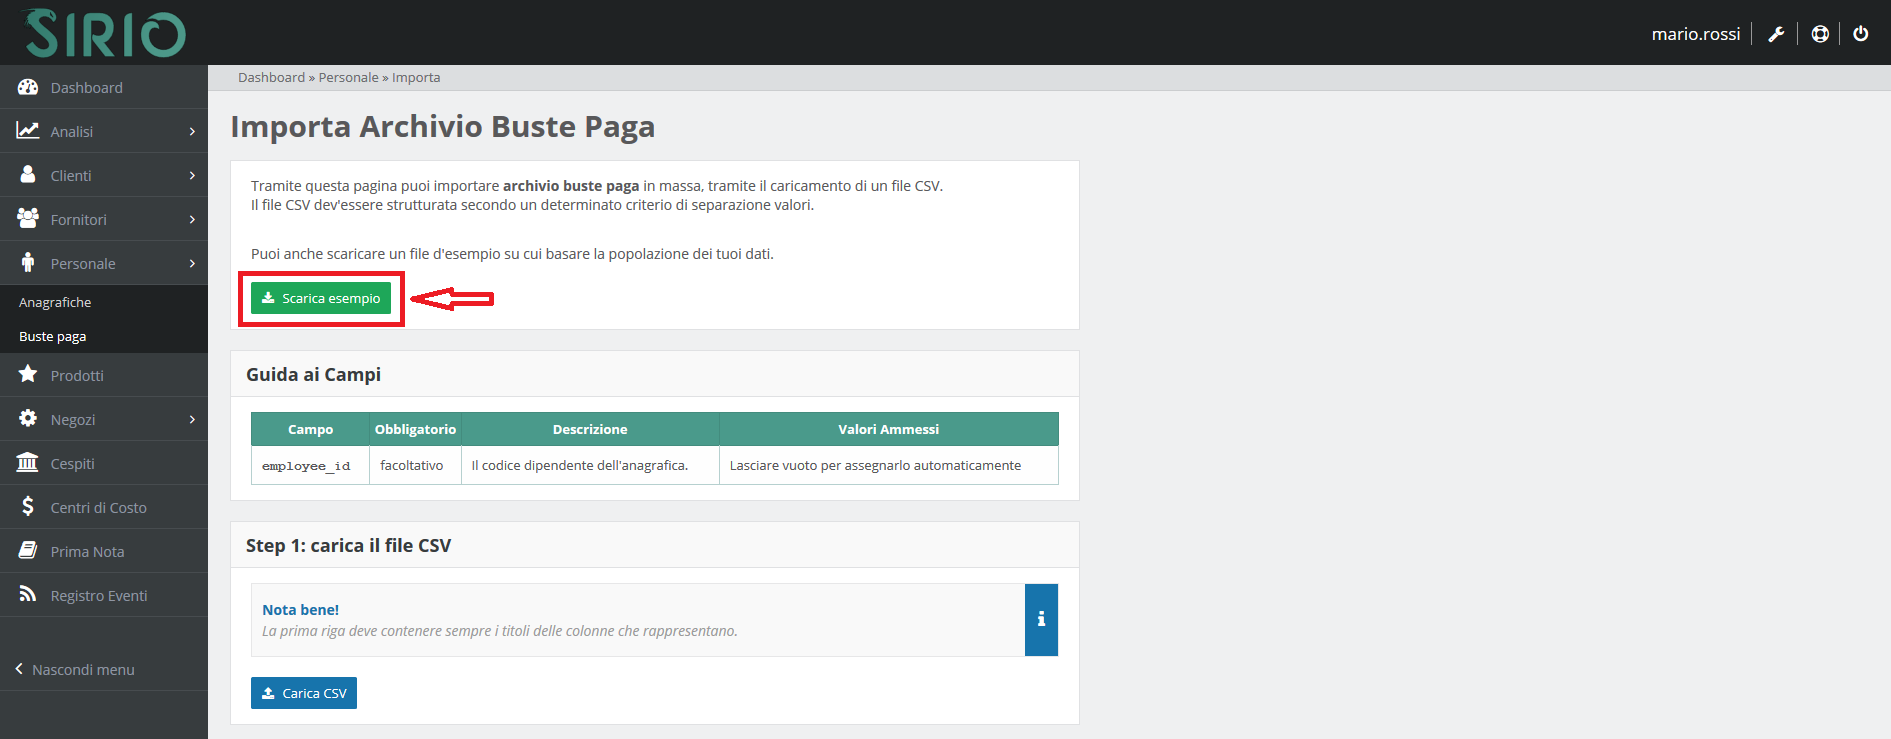1891x739 pixels.
Task: Go to Personale in the breadcrumb
Action: (348, 77)
